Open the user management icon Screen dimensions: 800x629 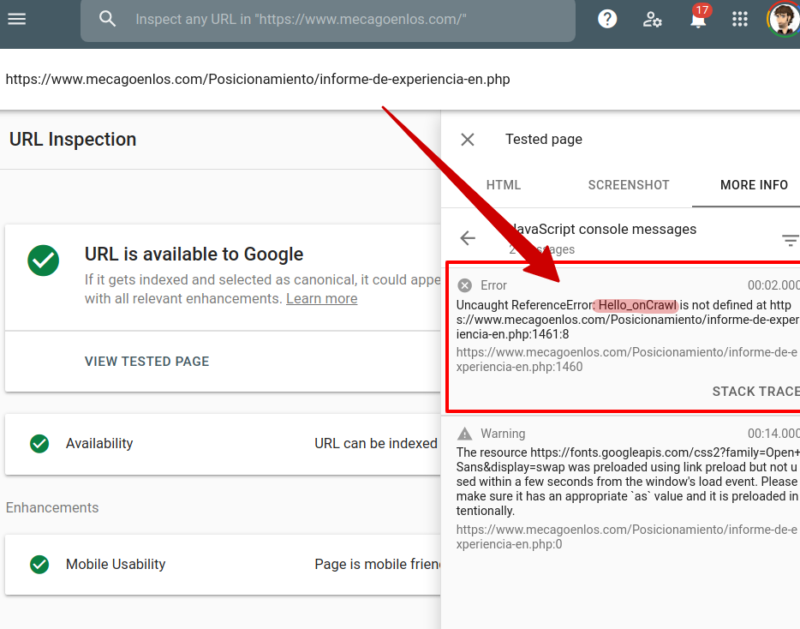[652, 19]
